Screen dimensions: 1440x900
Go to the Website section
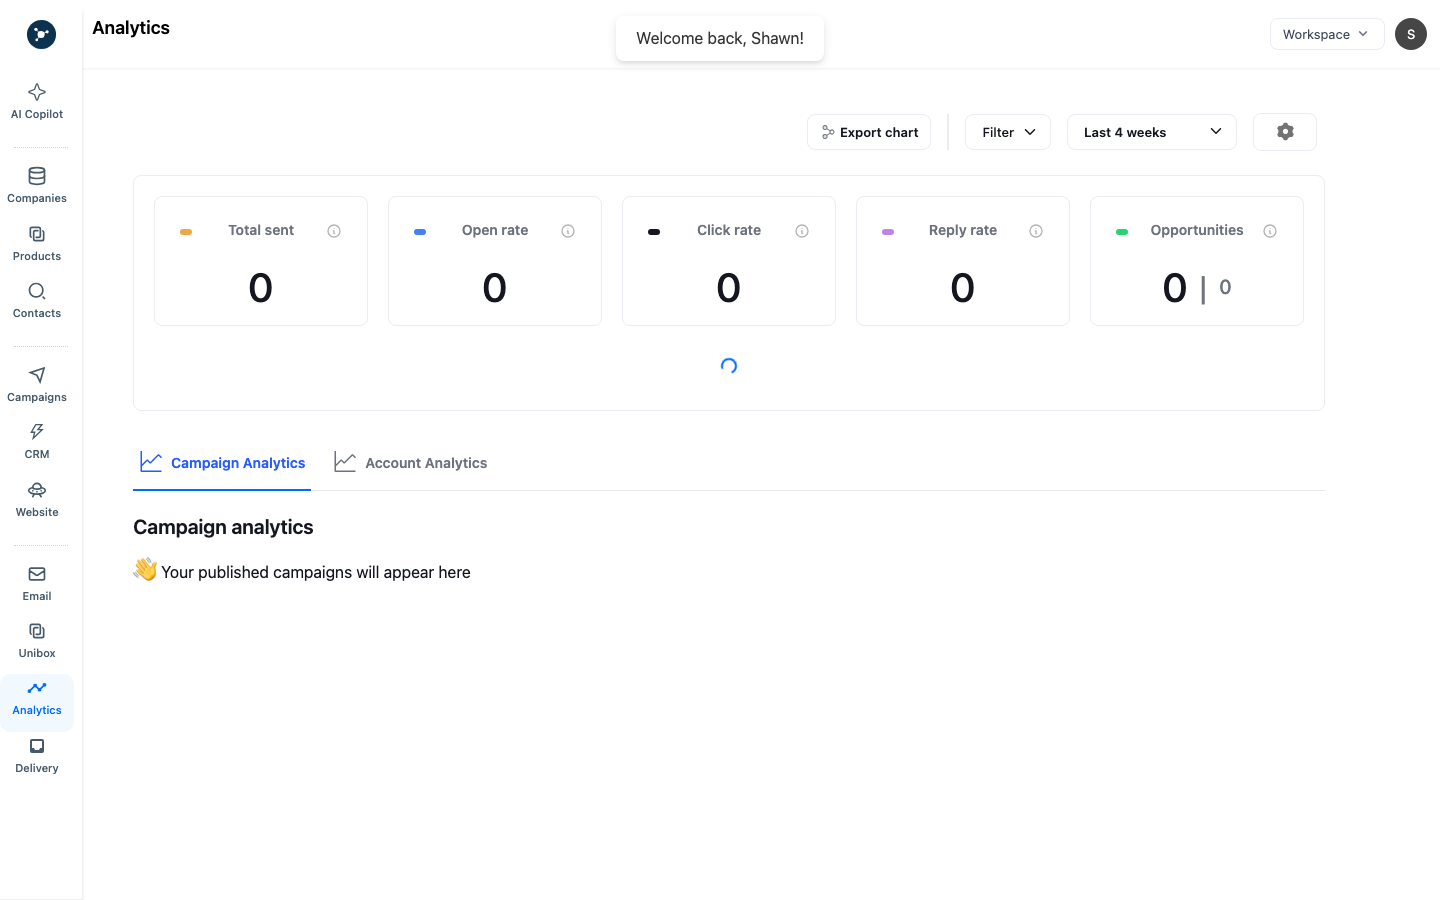37,499
